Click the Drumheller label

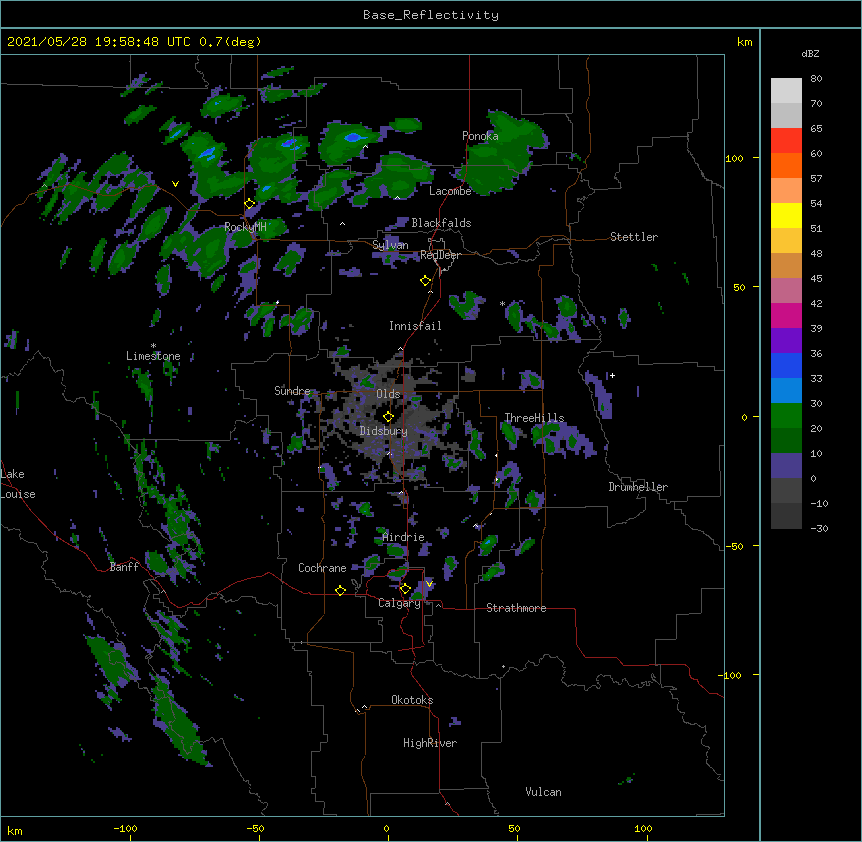coord(638,487)
